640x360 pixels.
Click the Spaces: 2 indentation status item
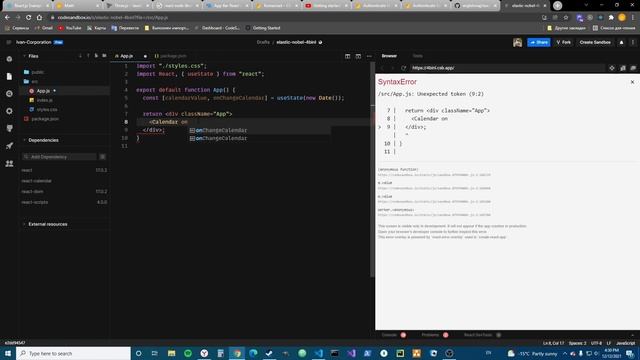tap(577, 343)
